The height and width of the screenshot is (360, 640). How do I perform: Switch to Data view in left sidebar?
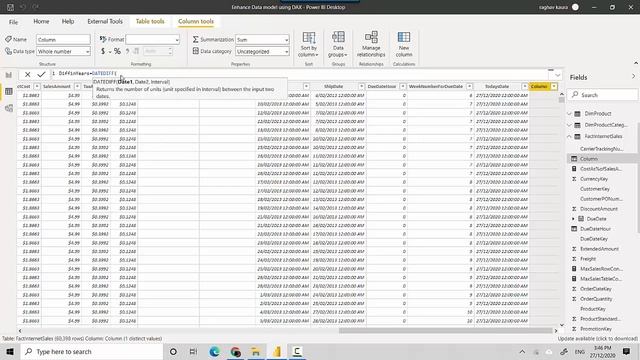tap(9, 91)
